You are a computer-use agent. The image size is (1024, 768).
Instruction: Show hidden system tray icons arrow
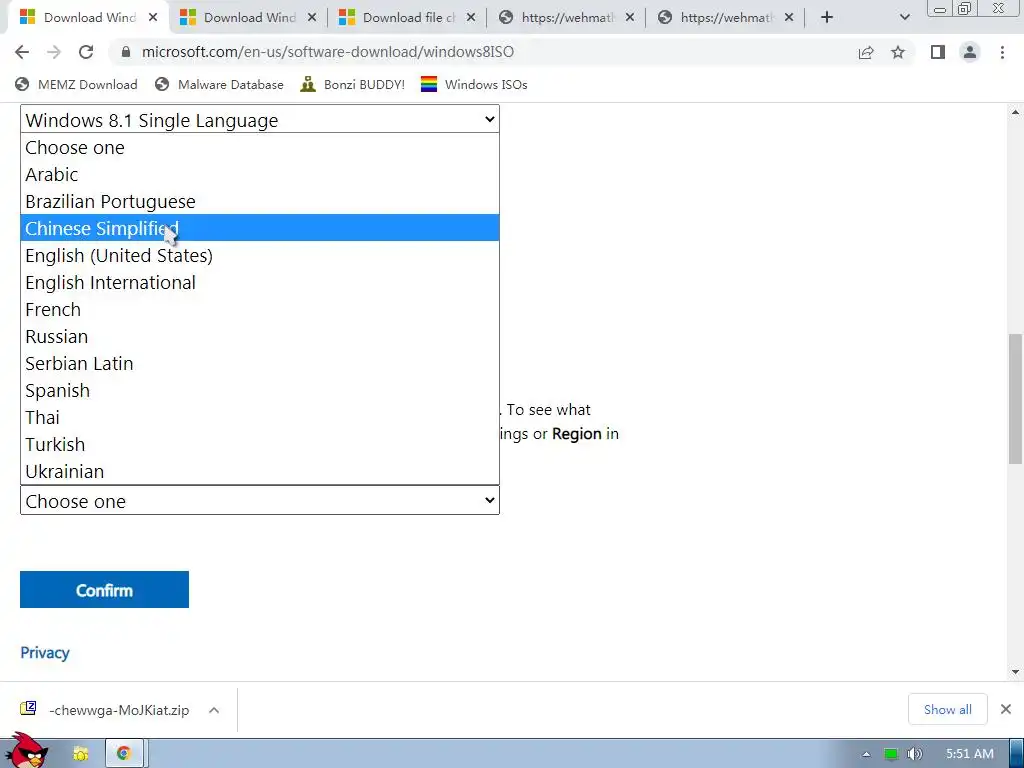(x=866, y=754)
